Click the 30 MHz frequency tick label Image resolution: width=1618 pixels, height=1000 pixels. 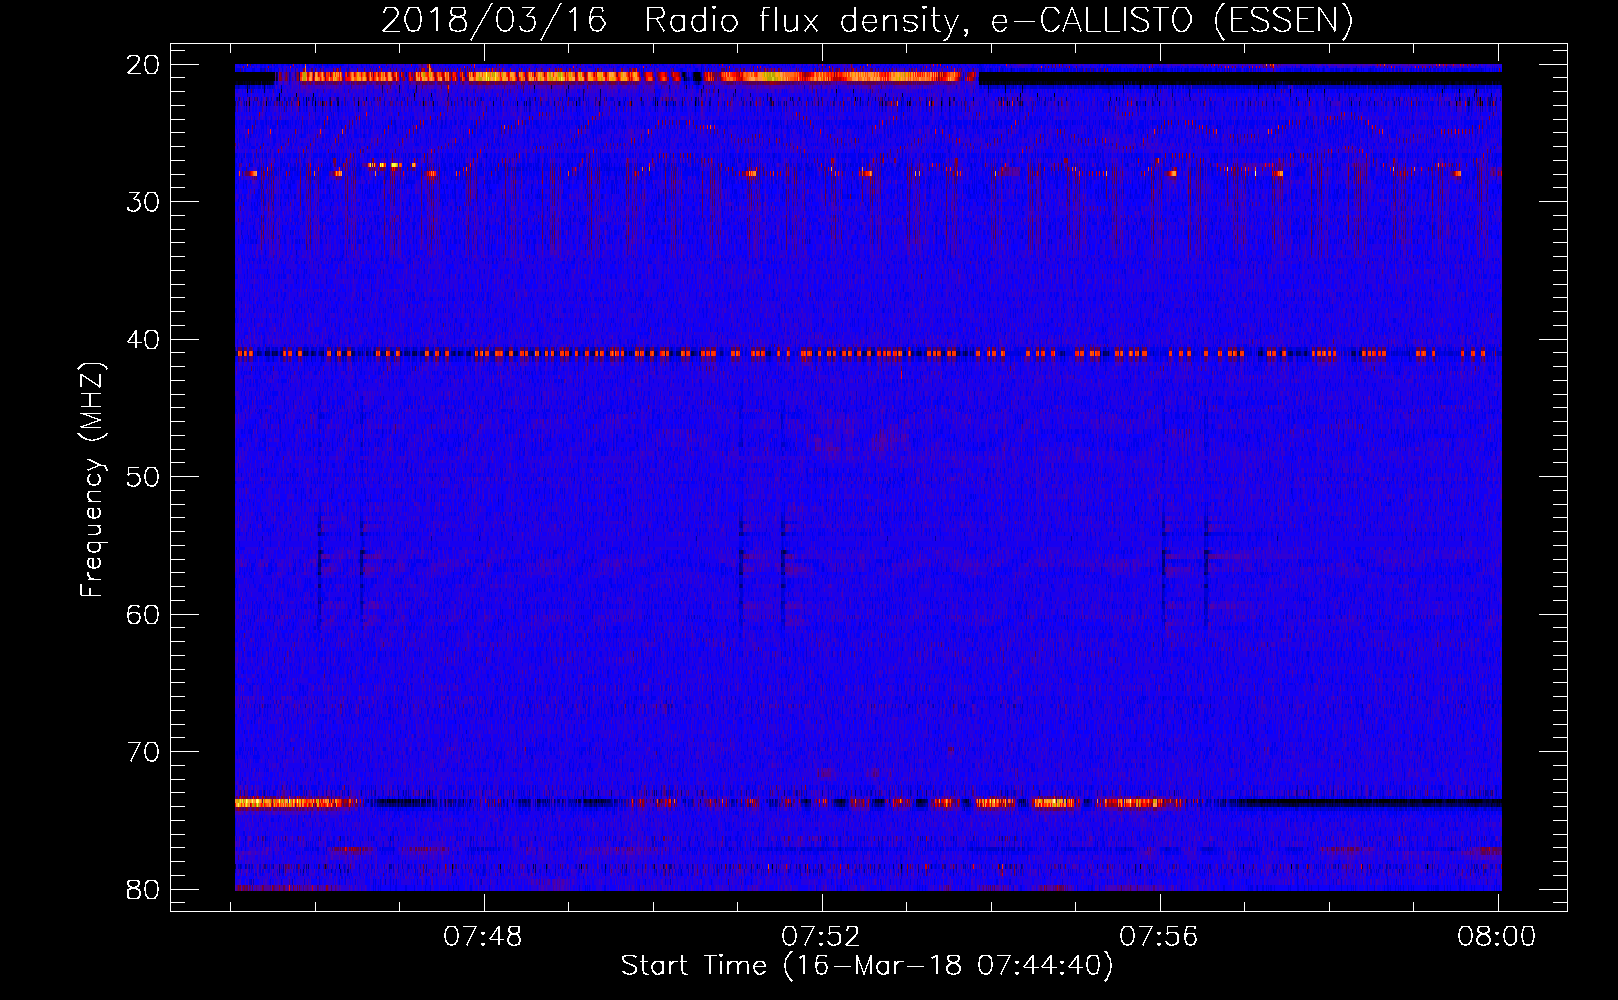click(143, 202)
